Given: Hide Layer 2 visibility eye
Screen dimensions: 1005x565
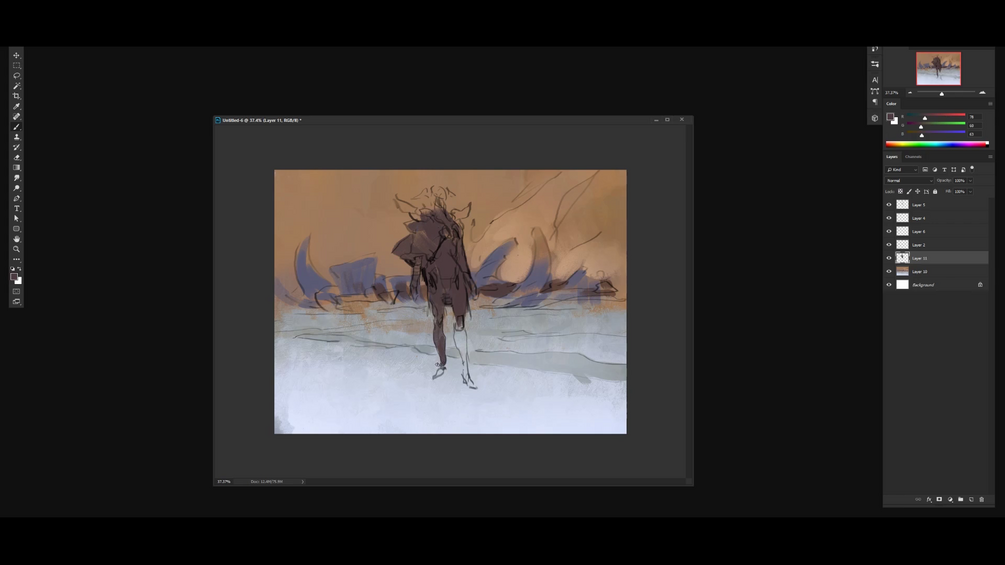Looking at the screenshot, I should tap(889, 245).
